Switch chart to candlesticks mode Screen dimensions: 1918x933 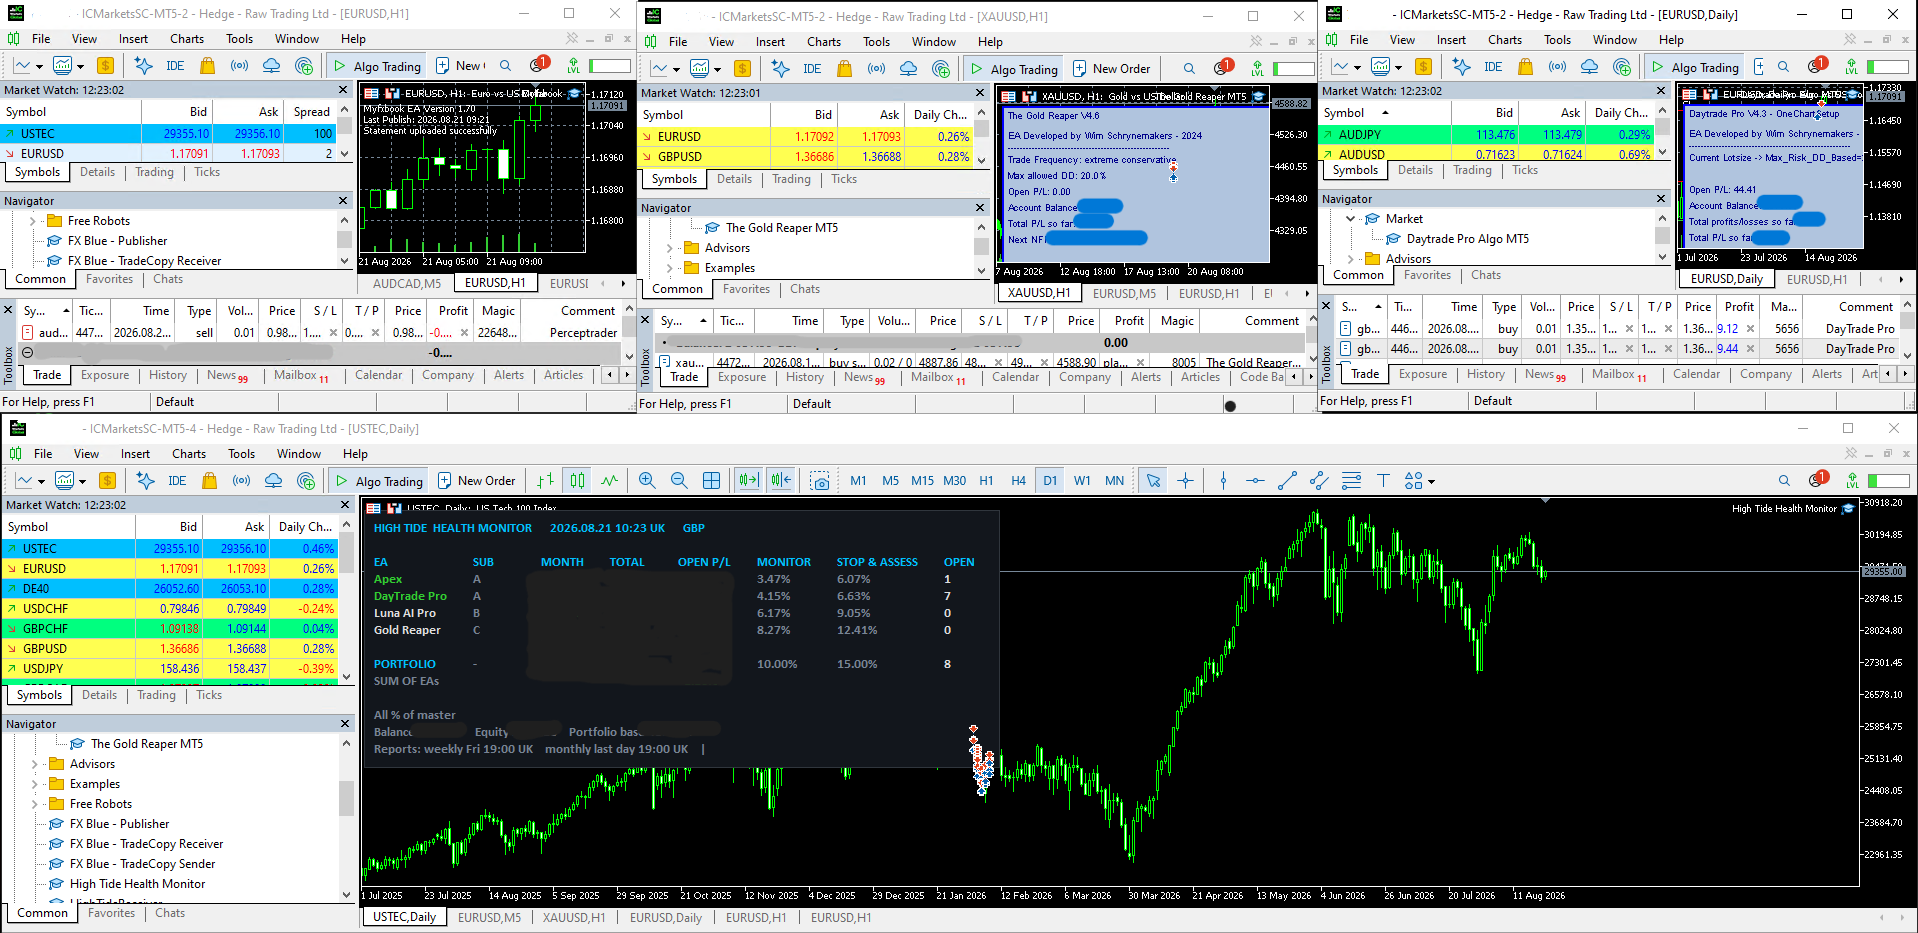(x=577, y=481)
